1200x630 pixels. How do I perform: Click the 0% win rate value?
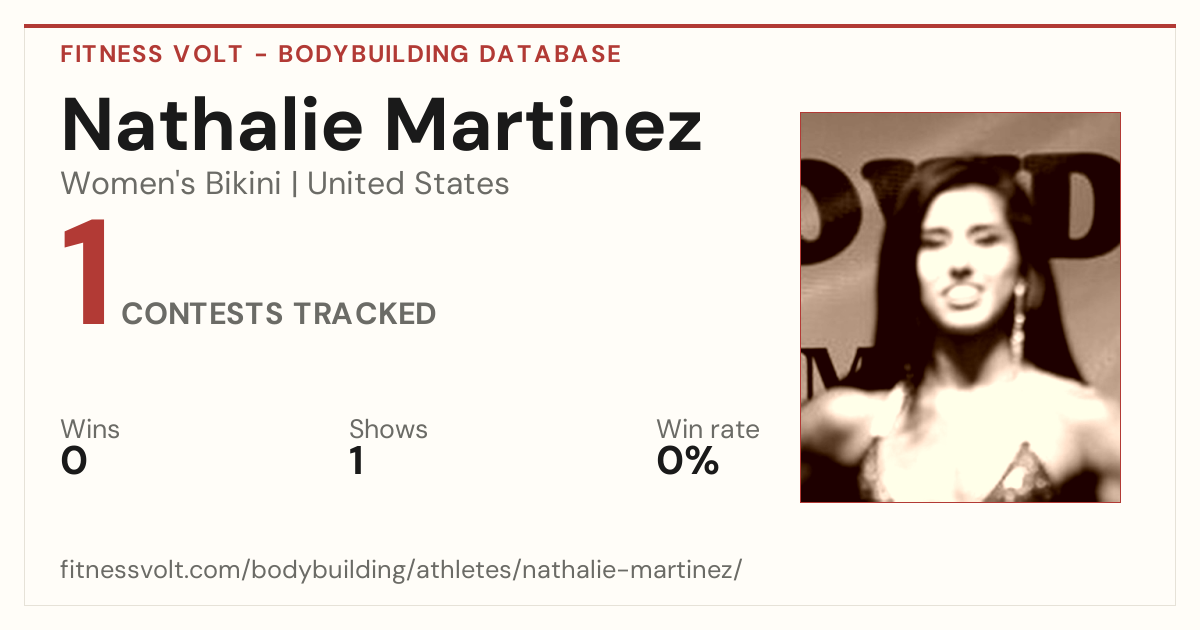click(688, 461)
